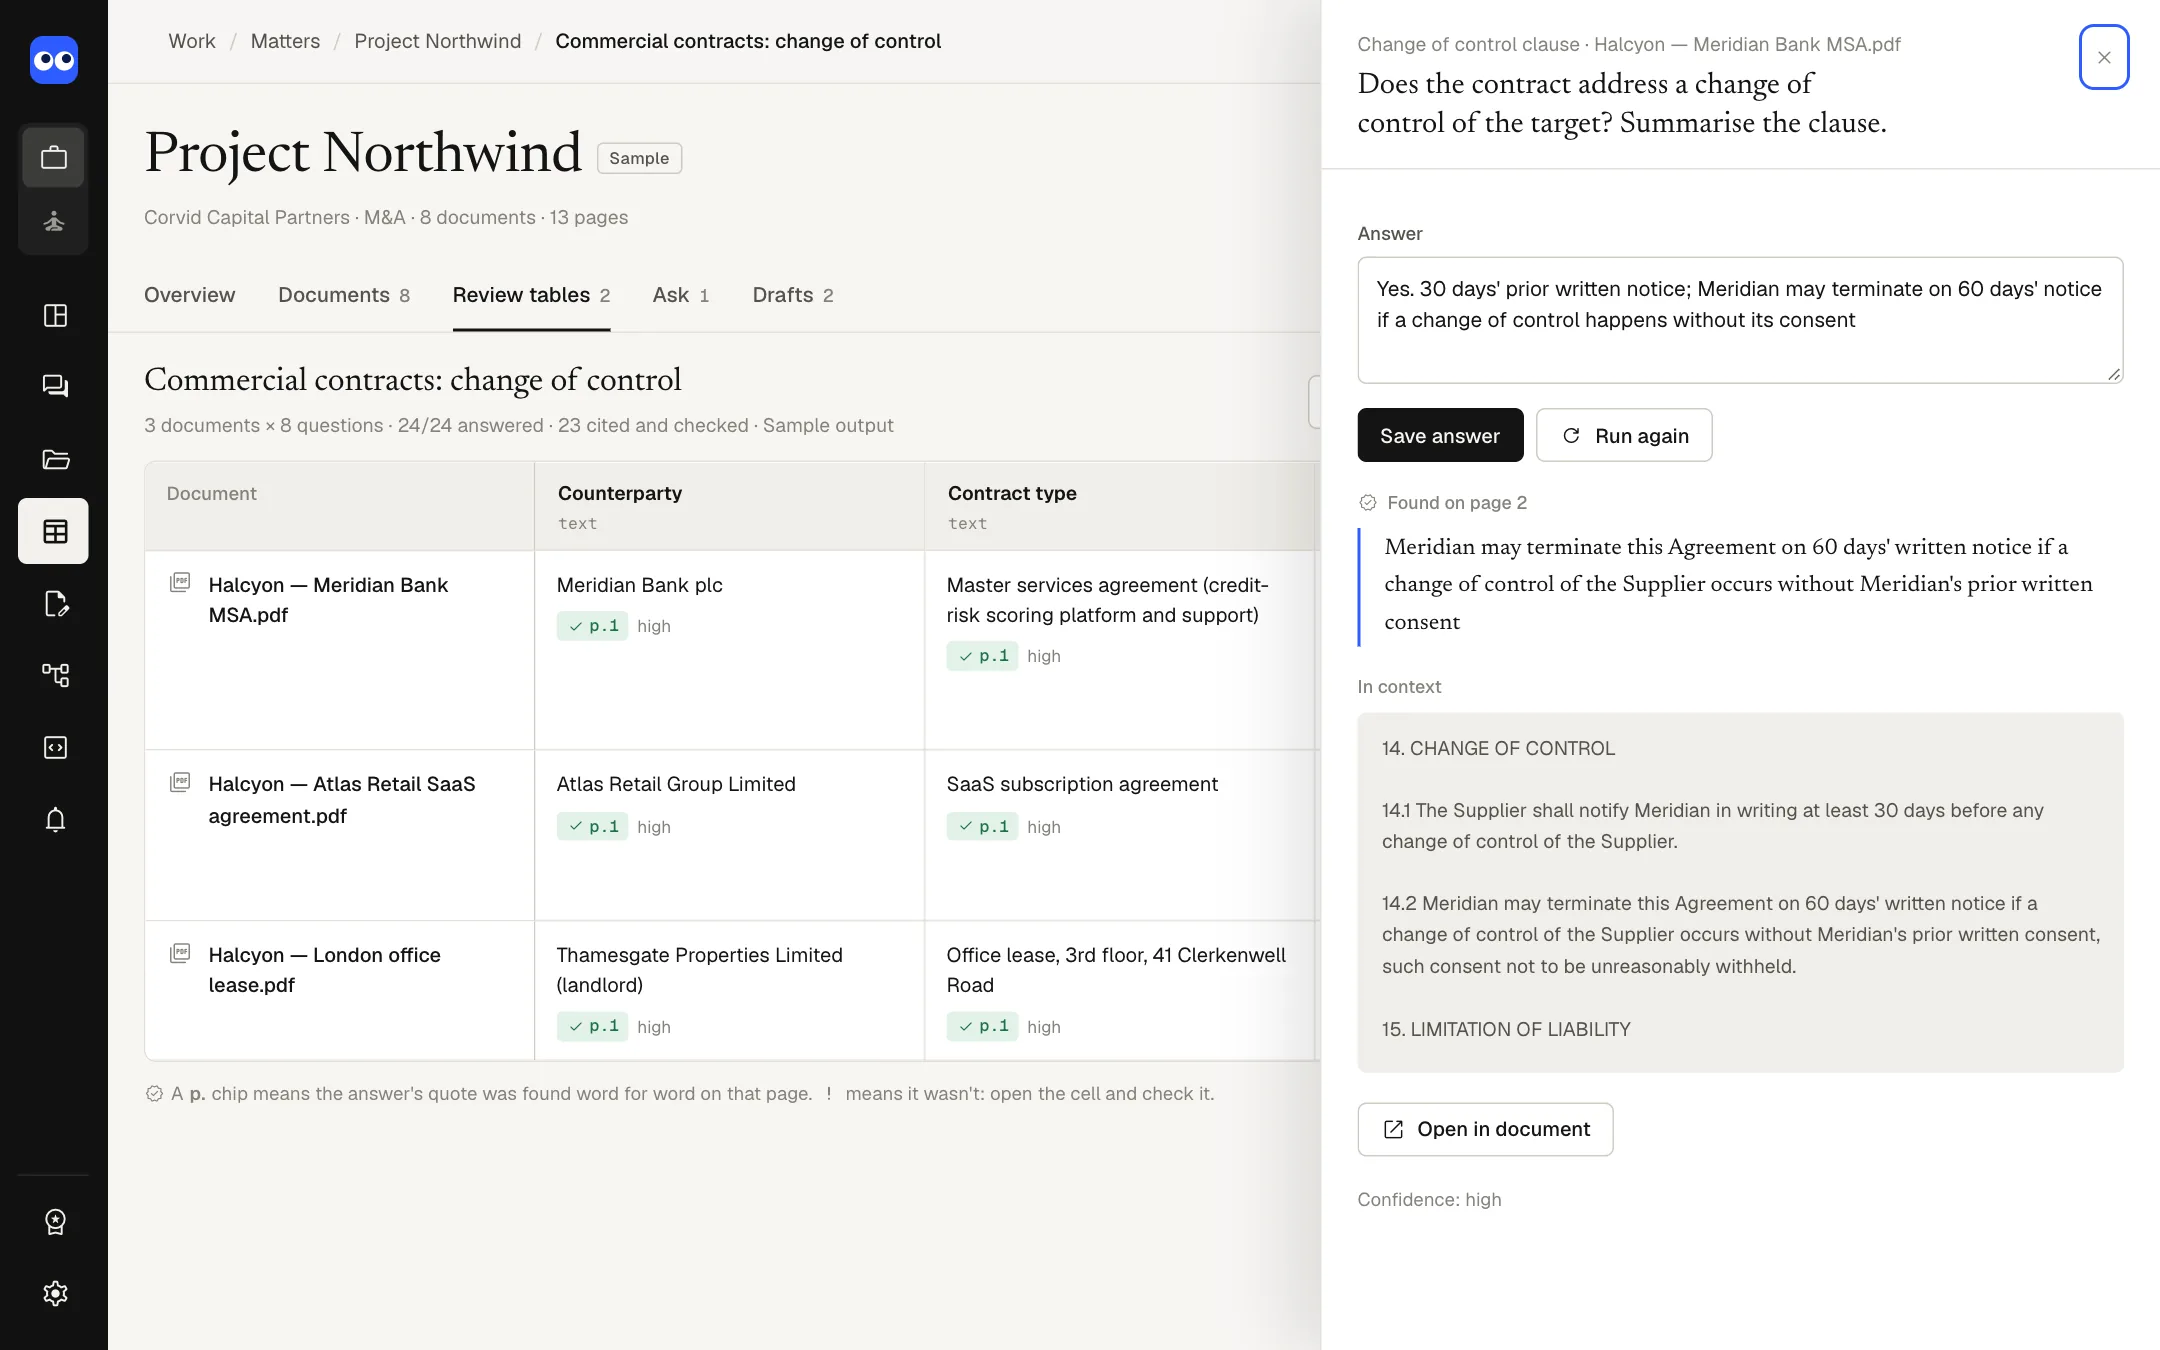Click PDF icon beside Meridian Bank MSA
The height and width of the screenshot is (1350, 2160).
click(180, 582)
